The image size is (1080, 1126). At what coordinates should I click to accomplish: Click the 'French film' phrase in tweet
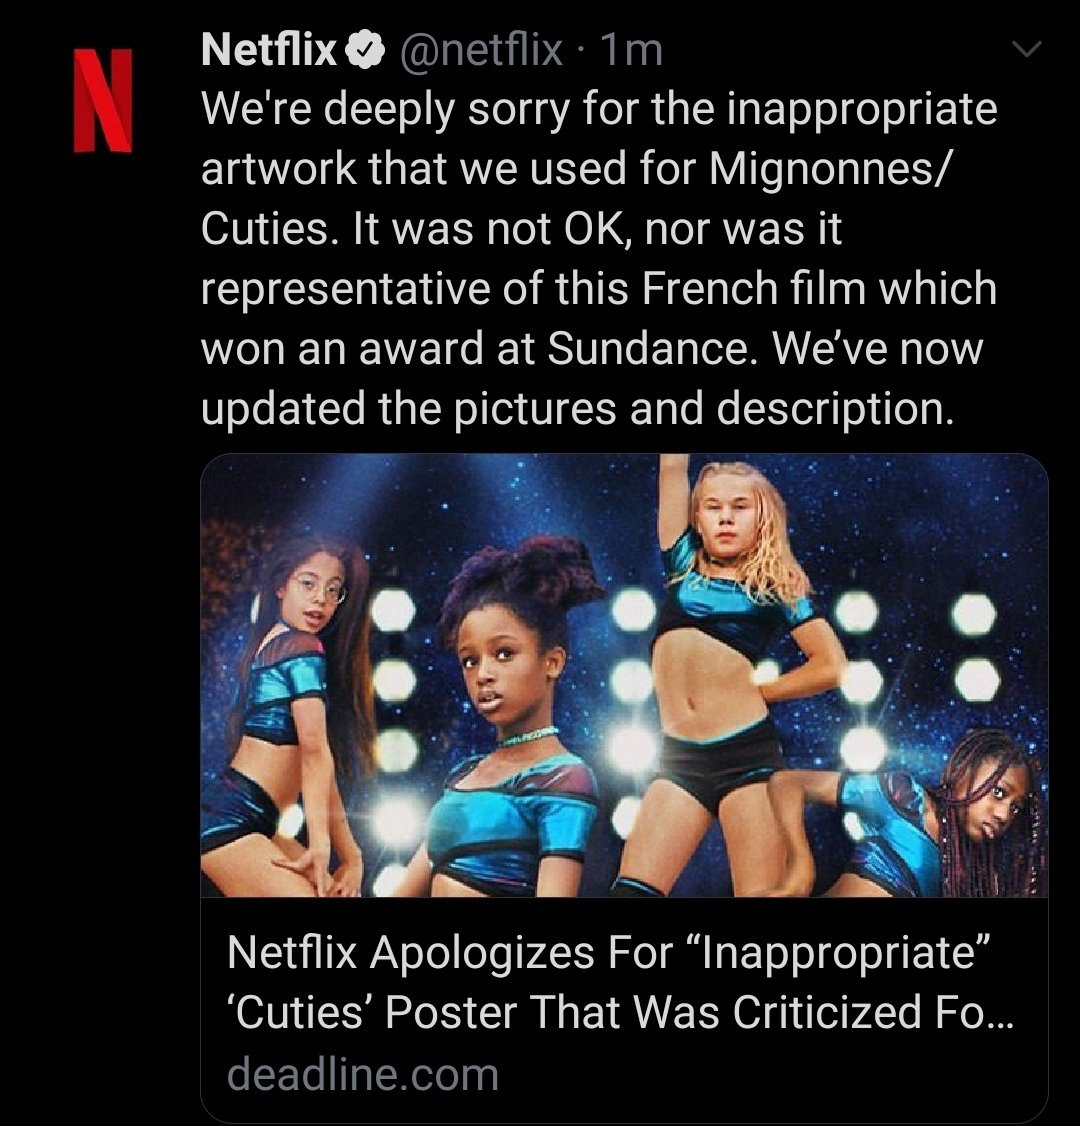point(753,289)
